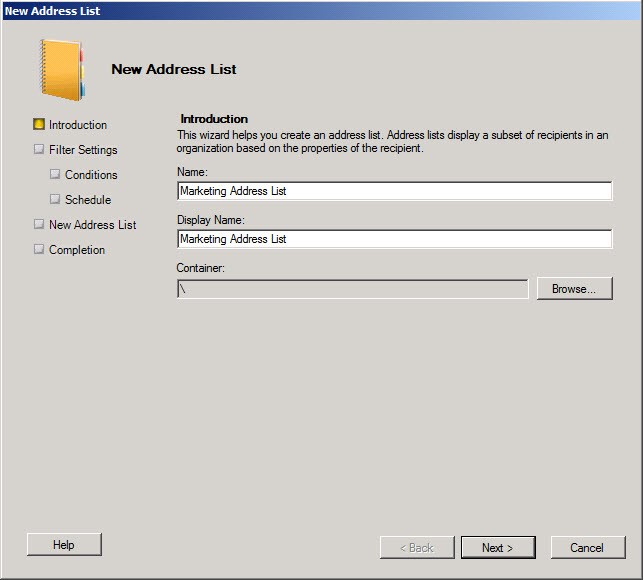644x580 pixels.
Task: Click the Filter Settings step indicator box
Action: coord(39,149)
